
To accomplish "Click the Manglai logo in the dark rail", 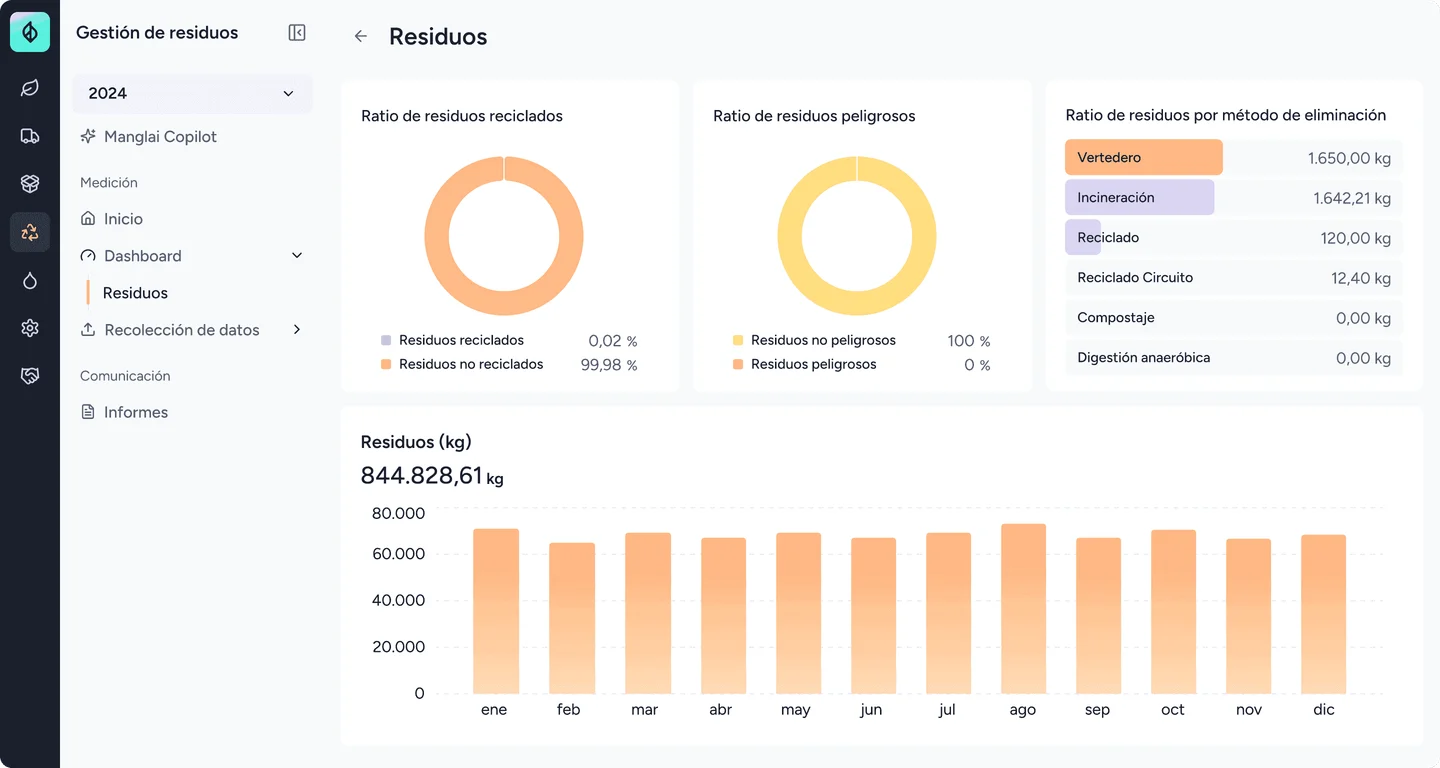I will [30, 32].
